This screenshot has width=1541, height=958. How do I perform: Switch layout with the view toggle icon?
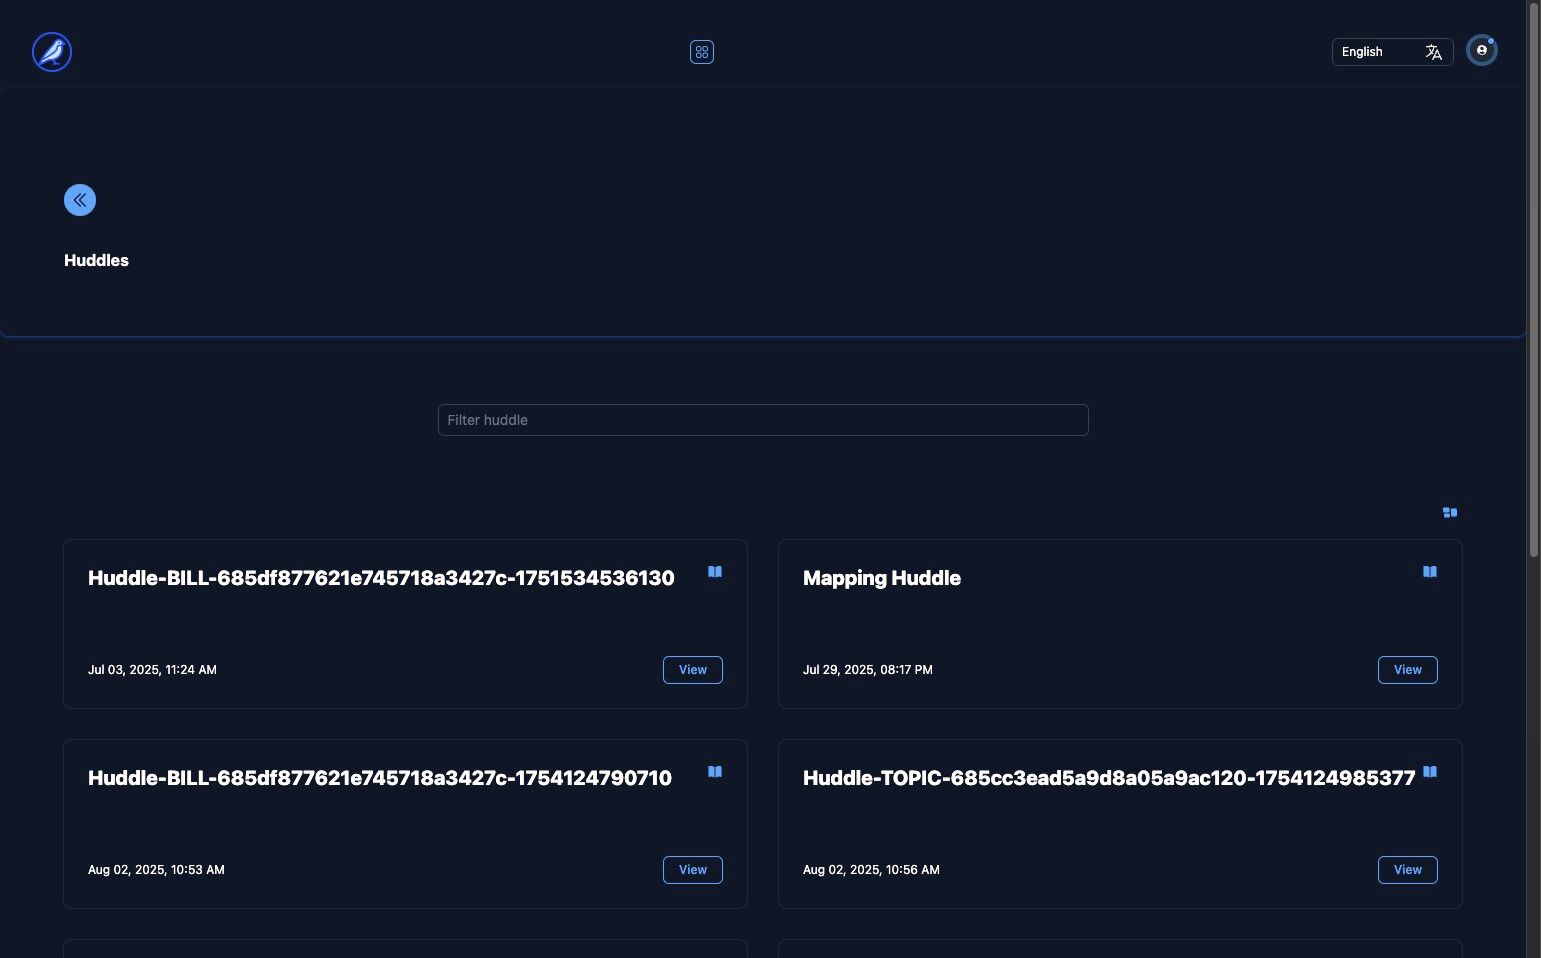click(1450, 513)
